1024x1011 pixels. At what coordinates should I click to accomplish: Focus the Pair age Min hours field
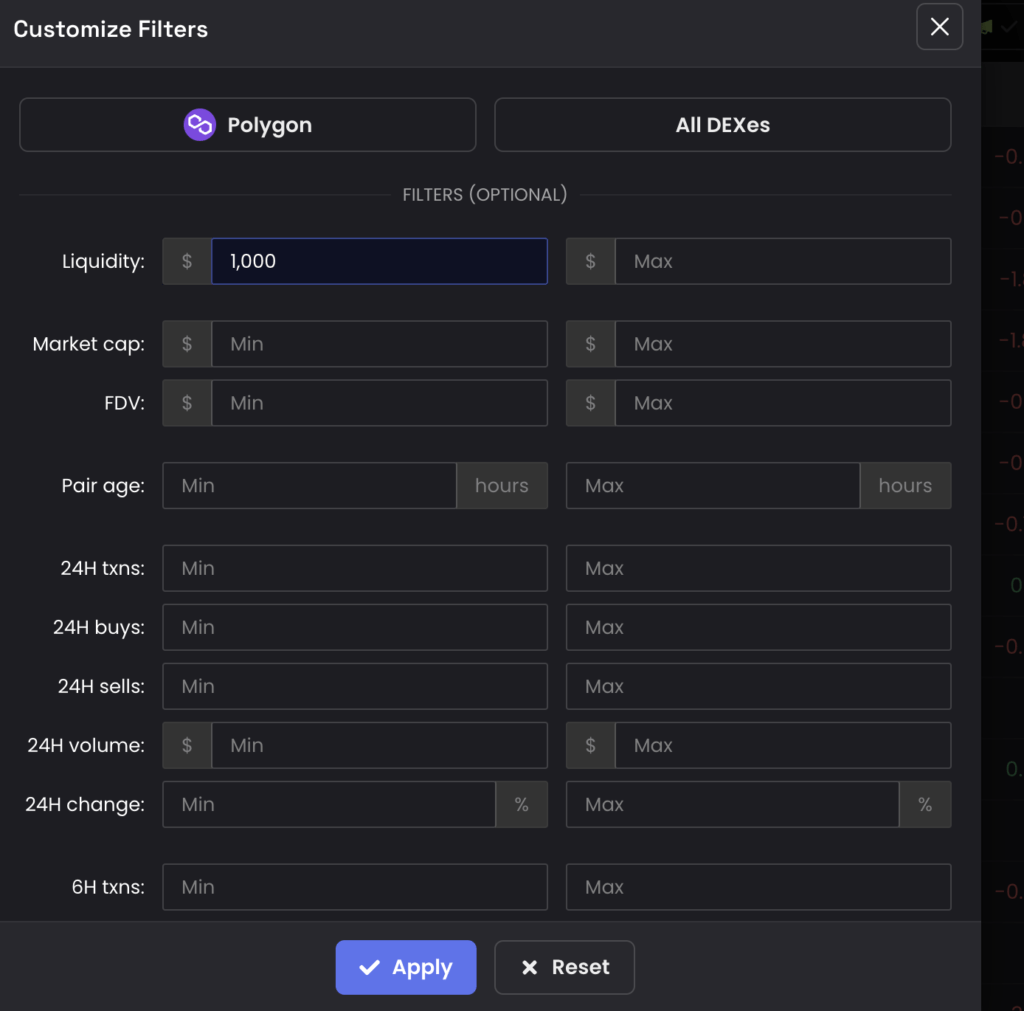pyautogui.click(x=309, y=486)
